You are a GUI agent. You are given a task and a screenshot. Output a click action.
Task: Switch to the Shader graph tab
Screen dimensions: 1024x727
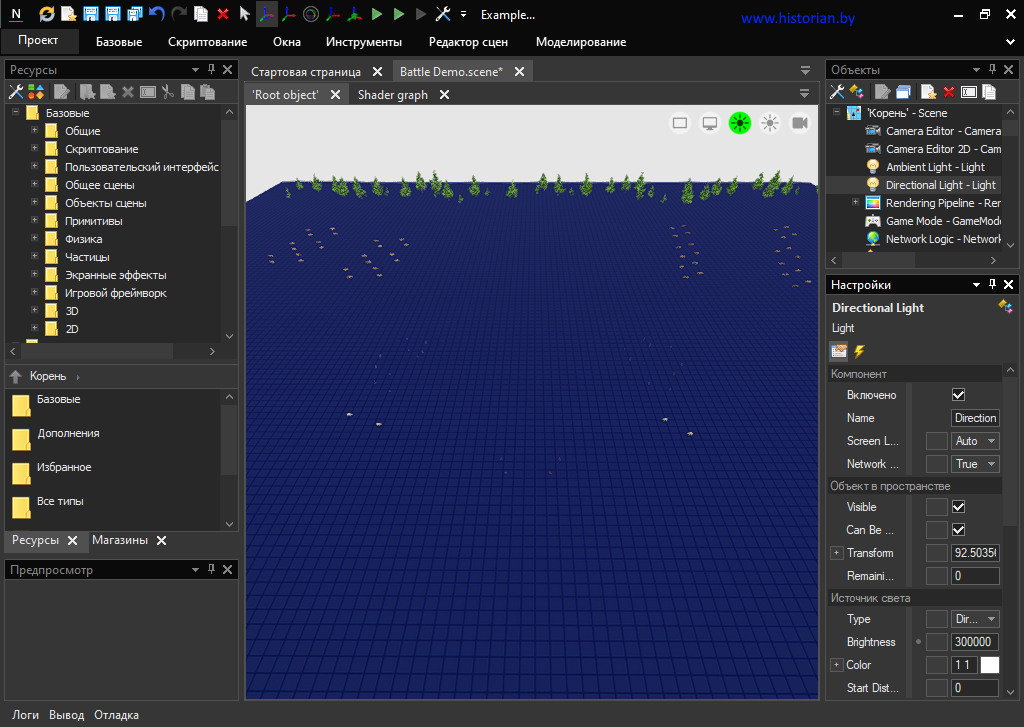(x=392, y=95)
